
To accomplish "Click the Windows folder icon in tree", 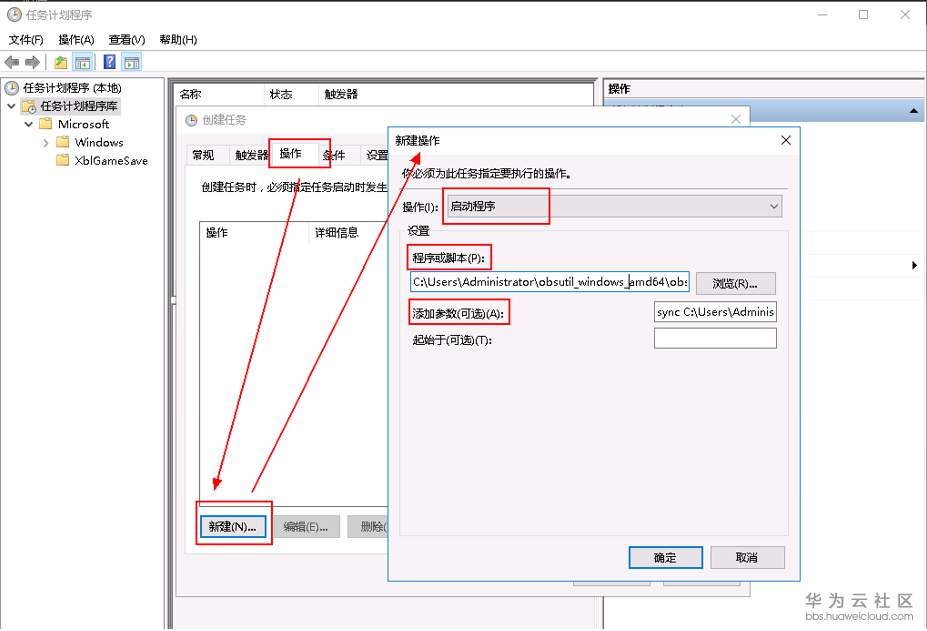I will (x=63, y=142).
